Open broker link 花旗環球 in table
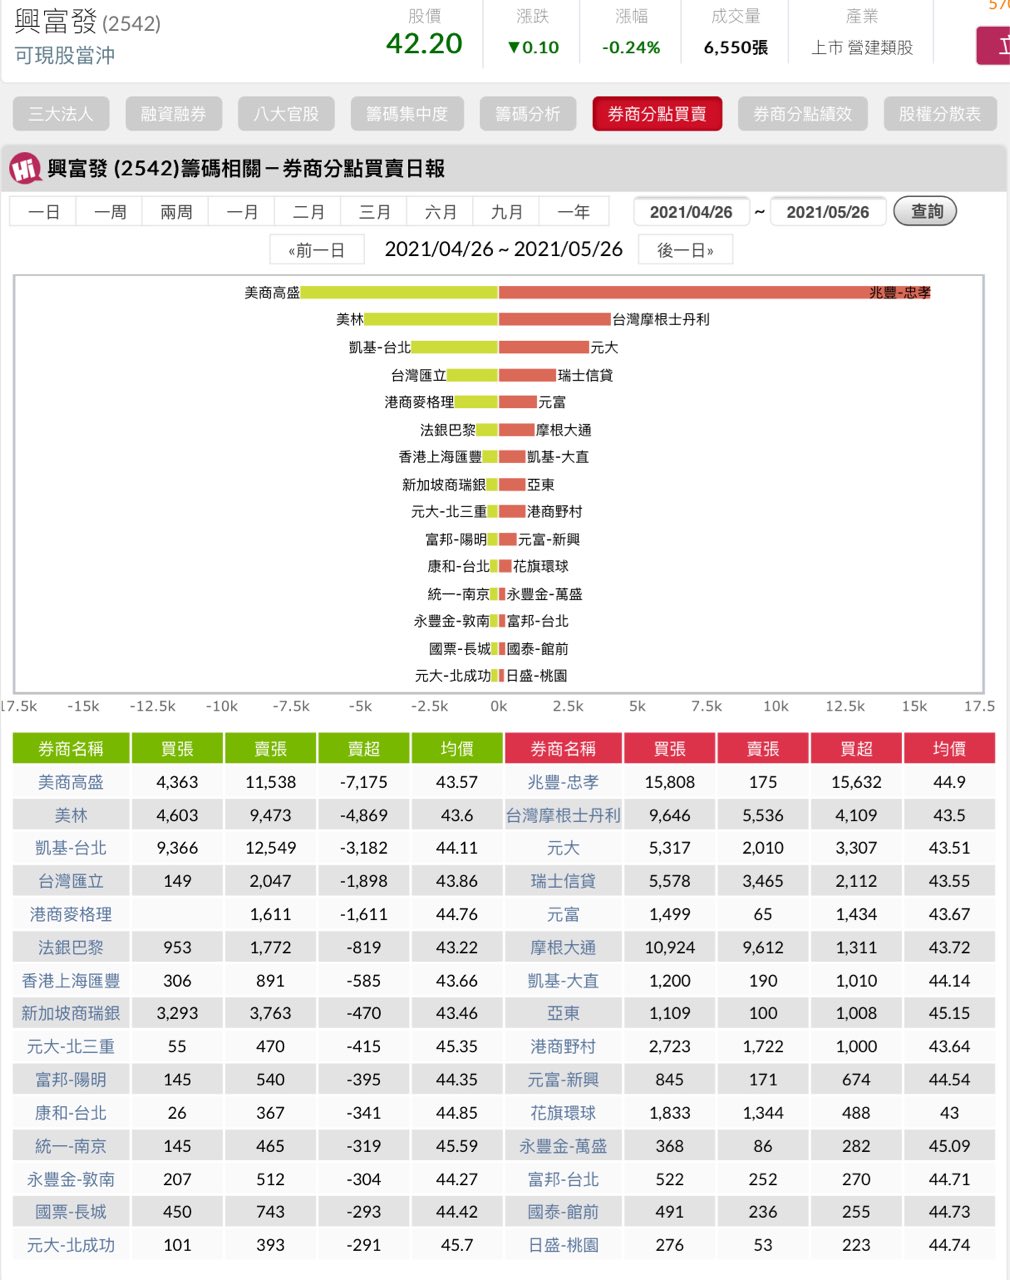The image size is (1010, 1280). pos(563,1113)
